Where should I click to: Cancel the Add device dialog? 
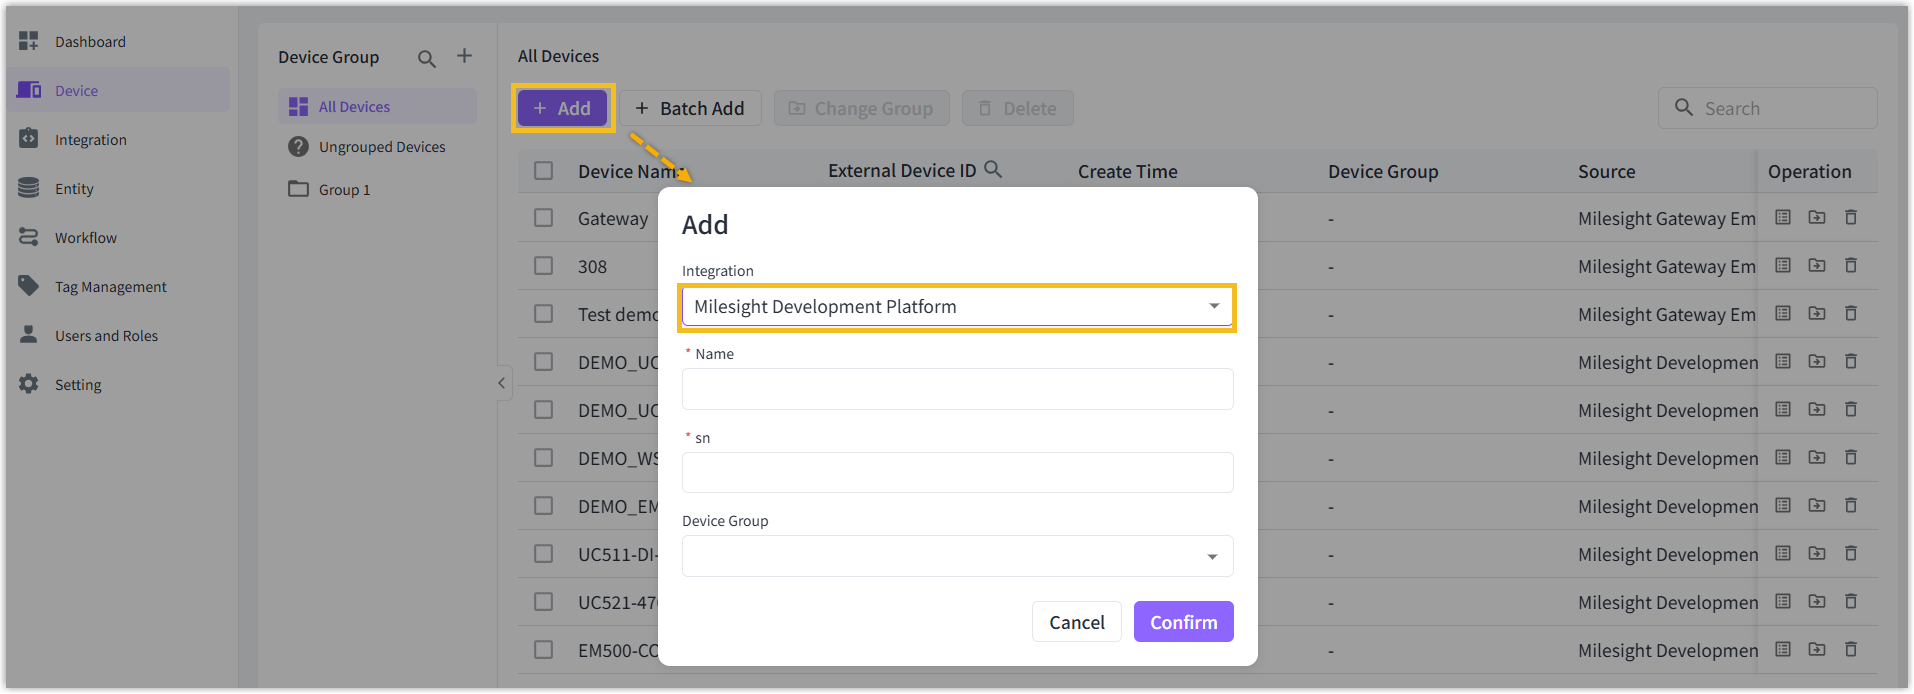(1076, 622)
